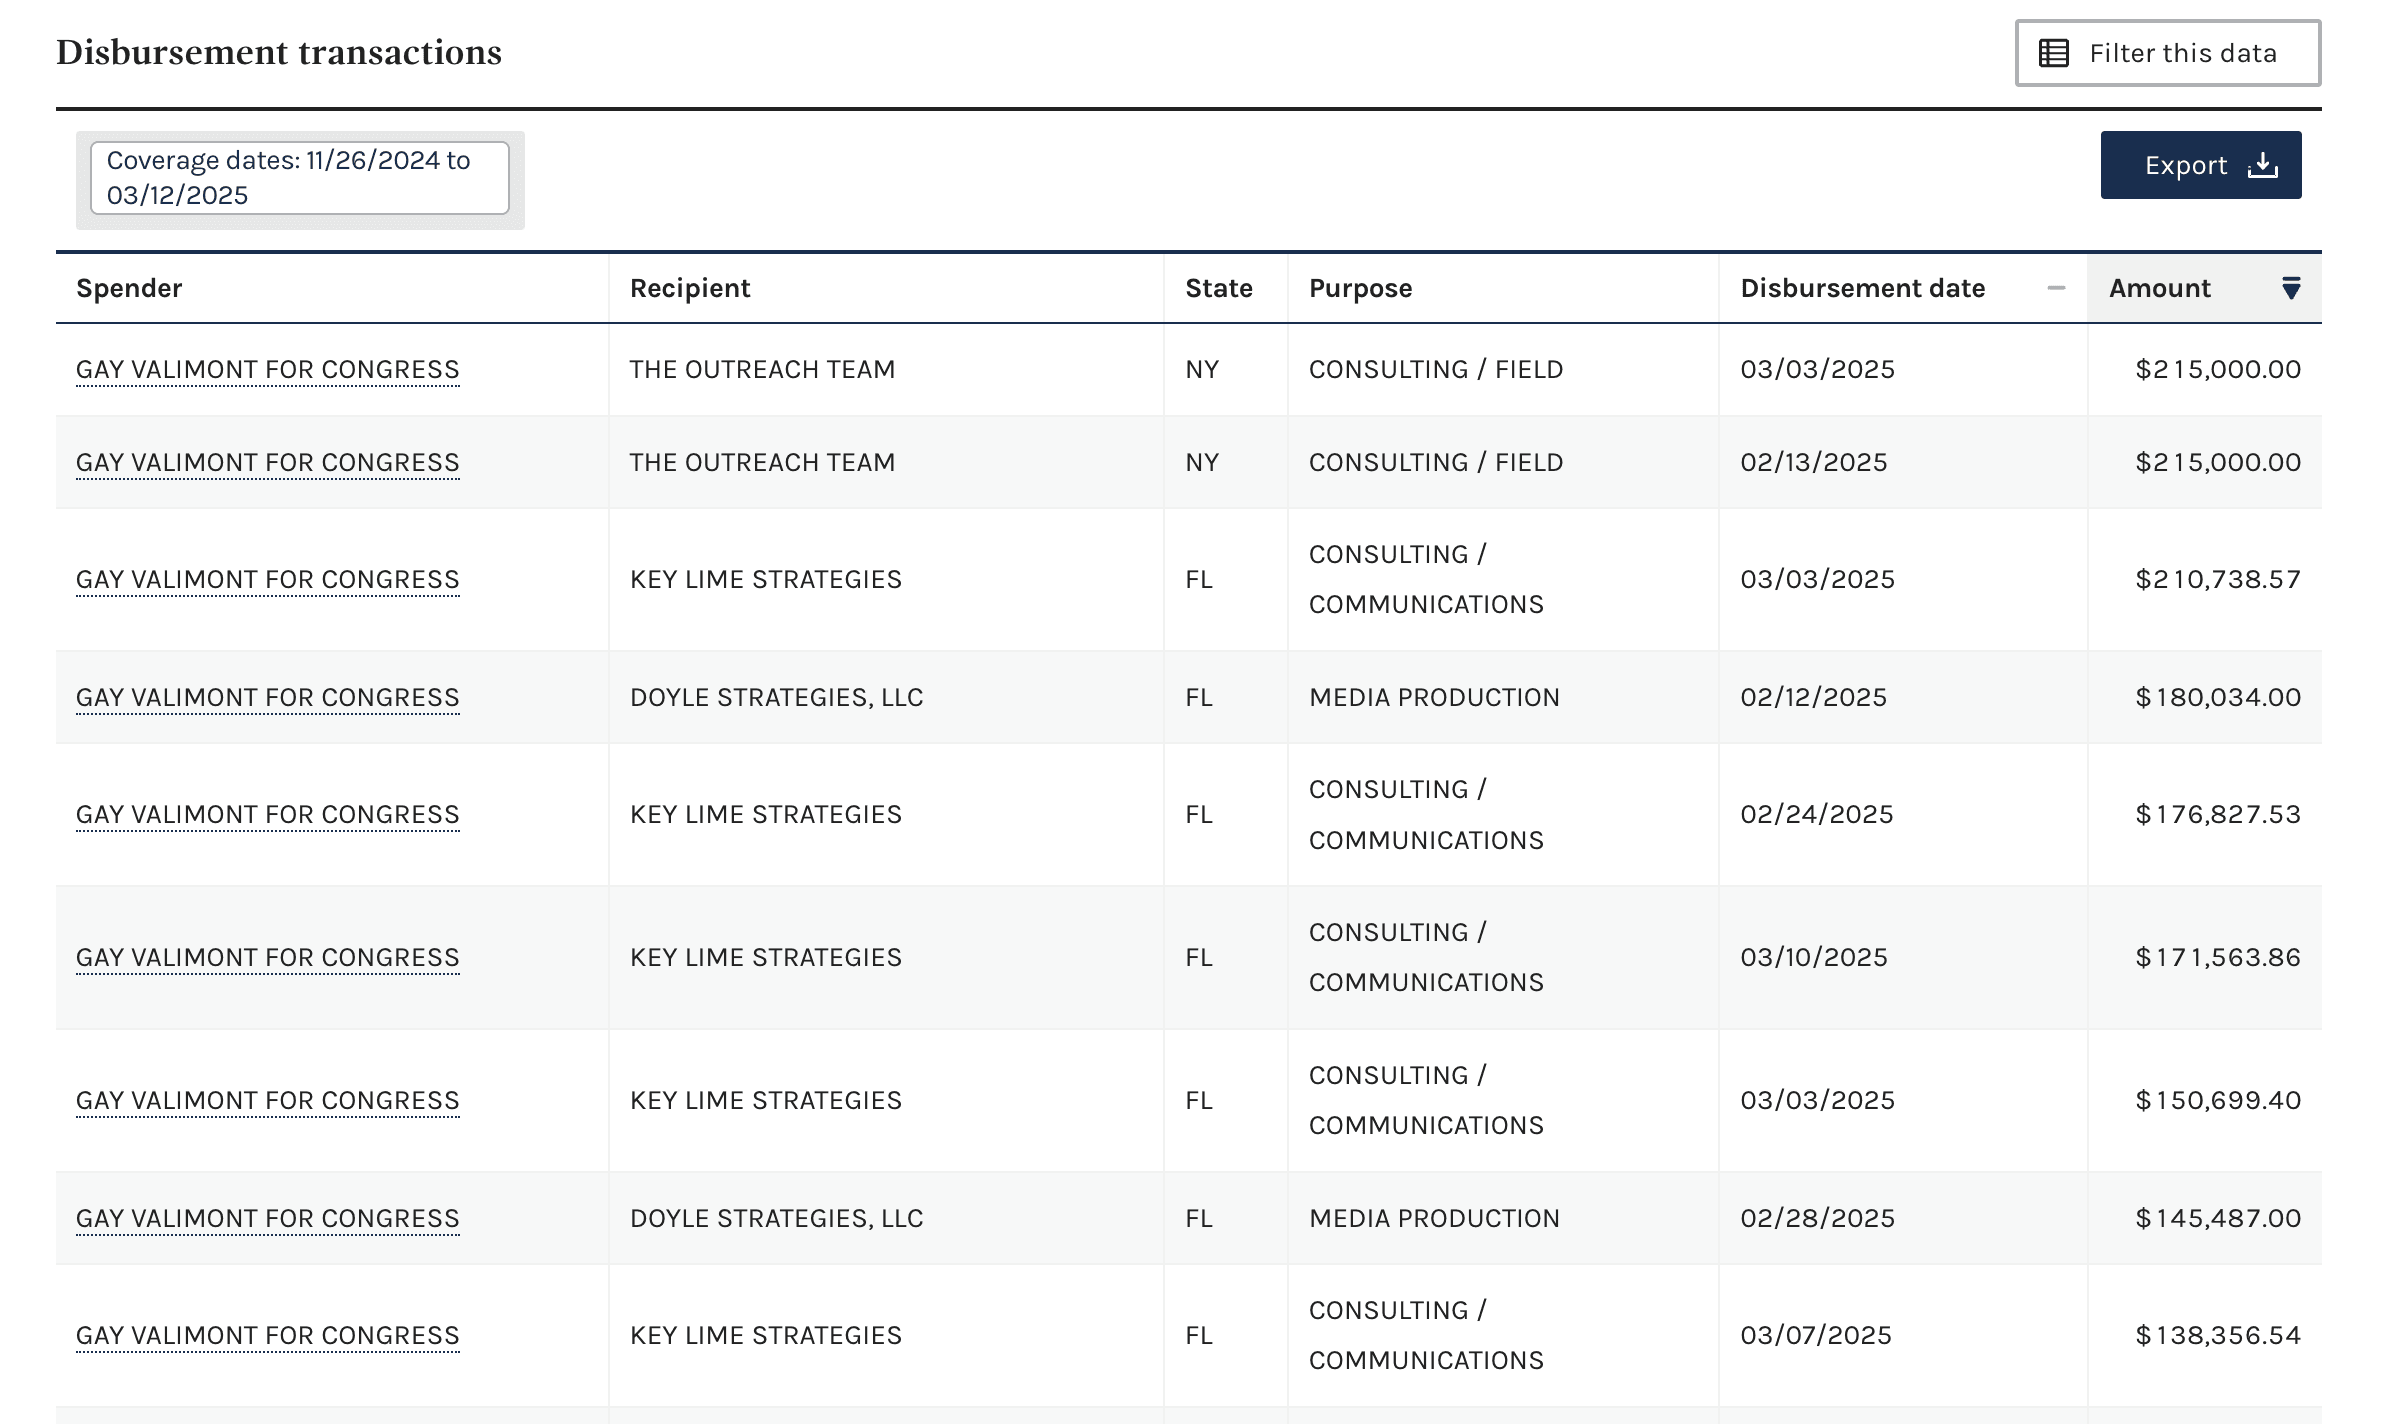Open spender link for 03/07/2025 disbursement row
The height and width of the screenshot is (1424, 2390).
pyautogui.click(x=267, y=1336)
